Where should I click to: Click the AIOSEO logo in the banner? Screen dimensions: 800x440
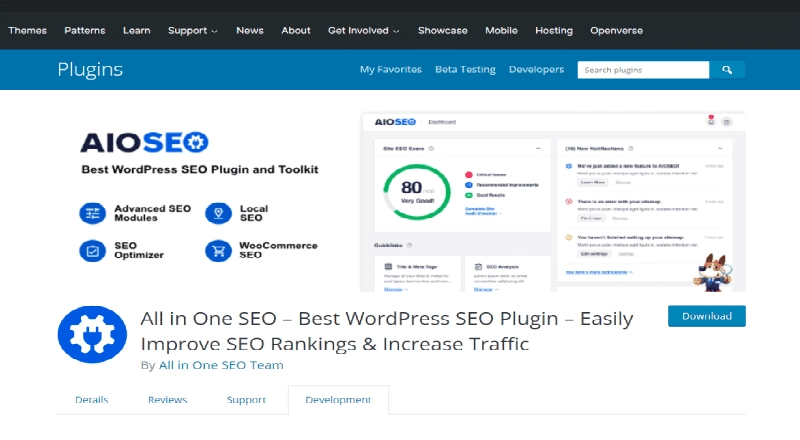pos(144,142)
